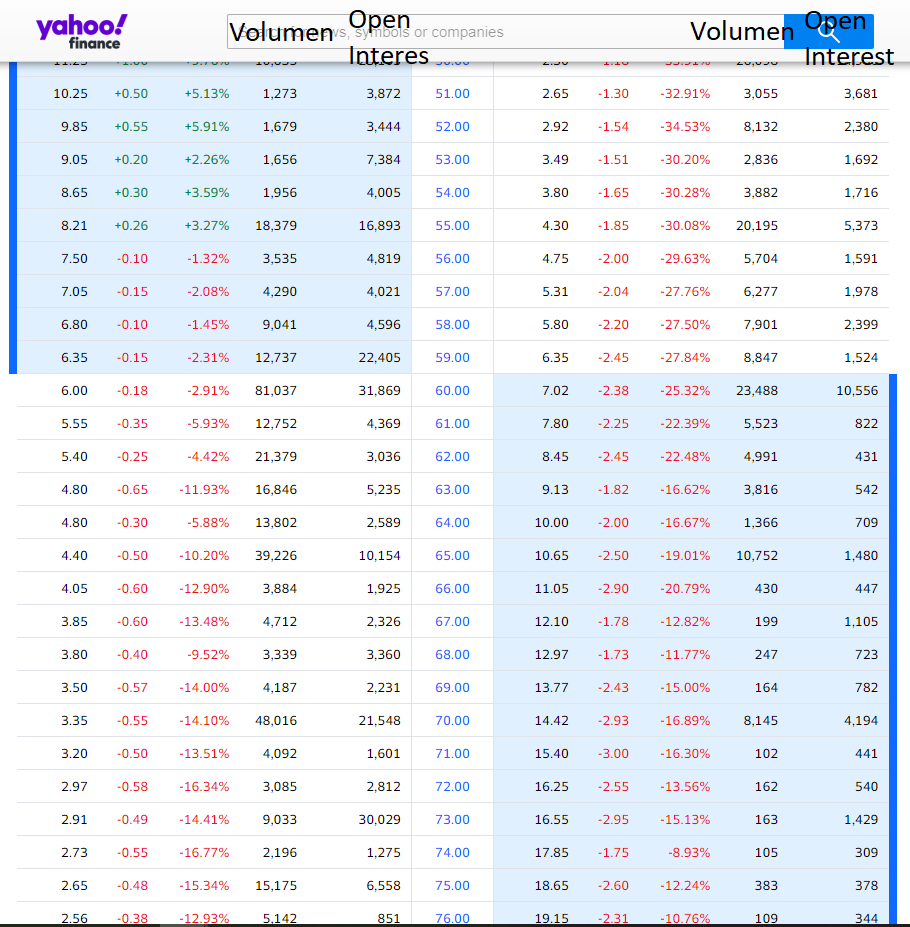The height and width of the screenshot is (927, 910).
Task: Click the right Open Interest column header
Action: click(848, 57)
